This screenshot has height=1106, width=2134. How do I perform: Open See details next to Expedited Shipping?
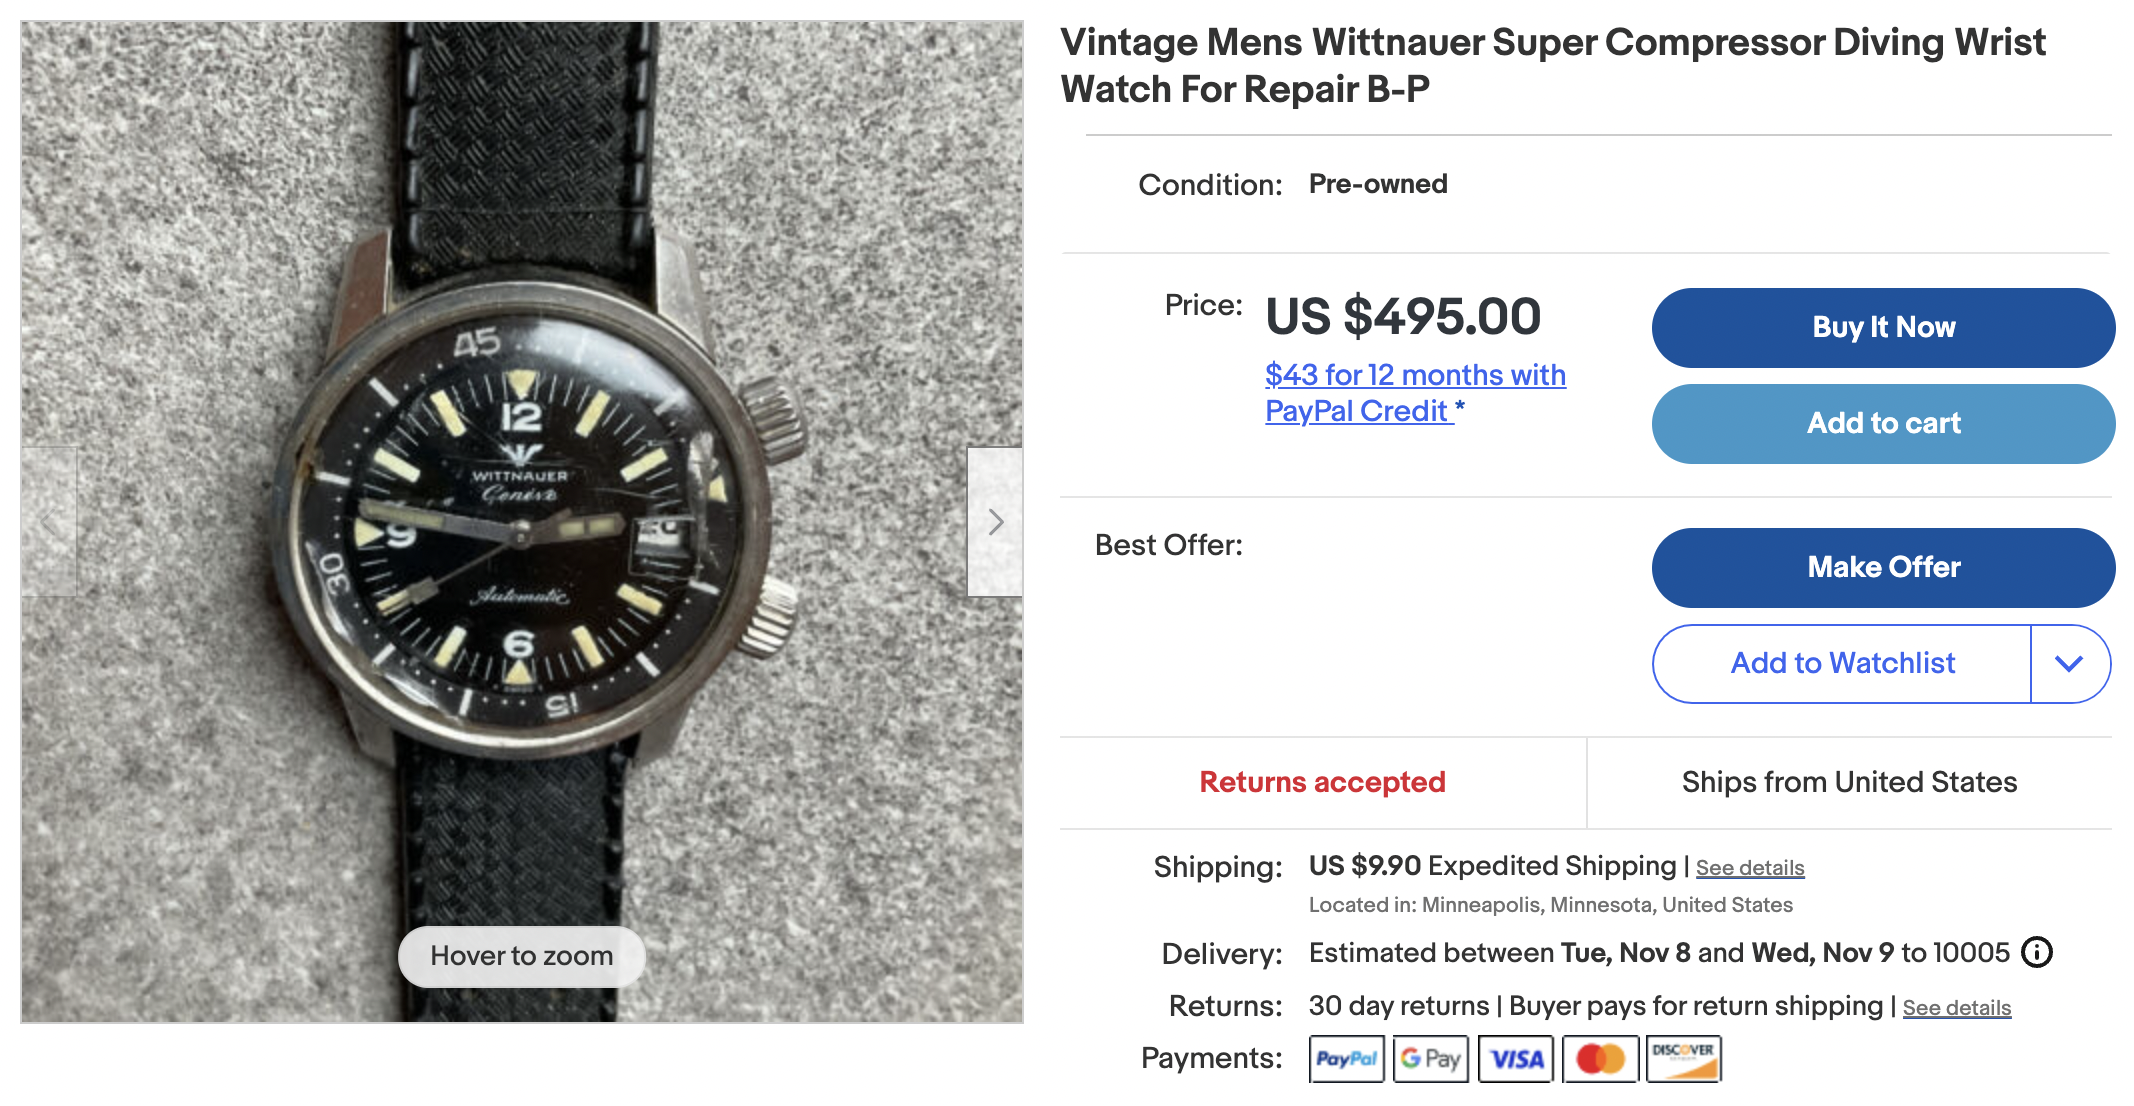(1750, 868)
